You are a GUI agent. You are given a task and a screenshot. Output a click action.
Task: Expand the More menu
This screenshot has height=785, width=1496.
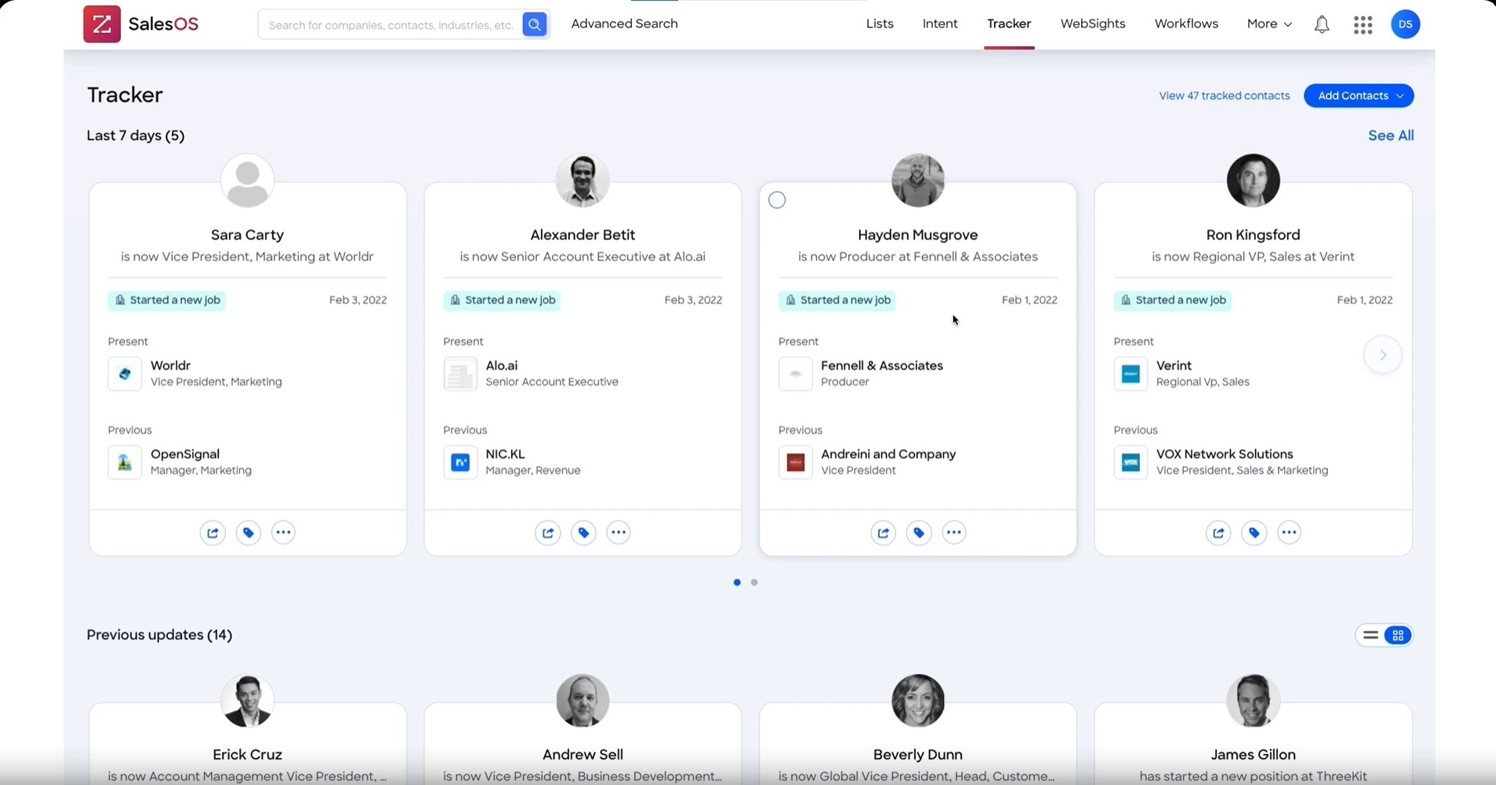1268,23
